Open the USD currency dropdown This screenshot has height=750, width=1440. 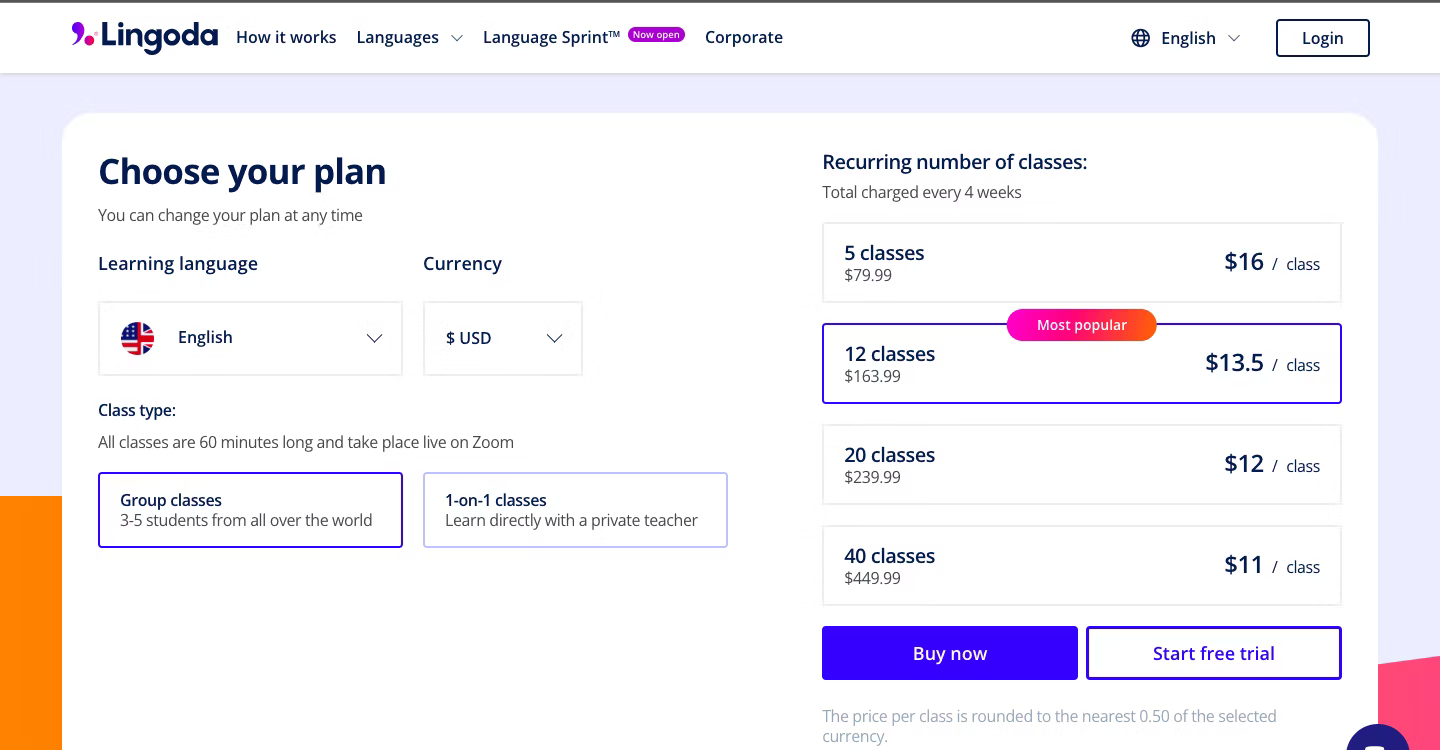tap(502, 338)
